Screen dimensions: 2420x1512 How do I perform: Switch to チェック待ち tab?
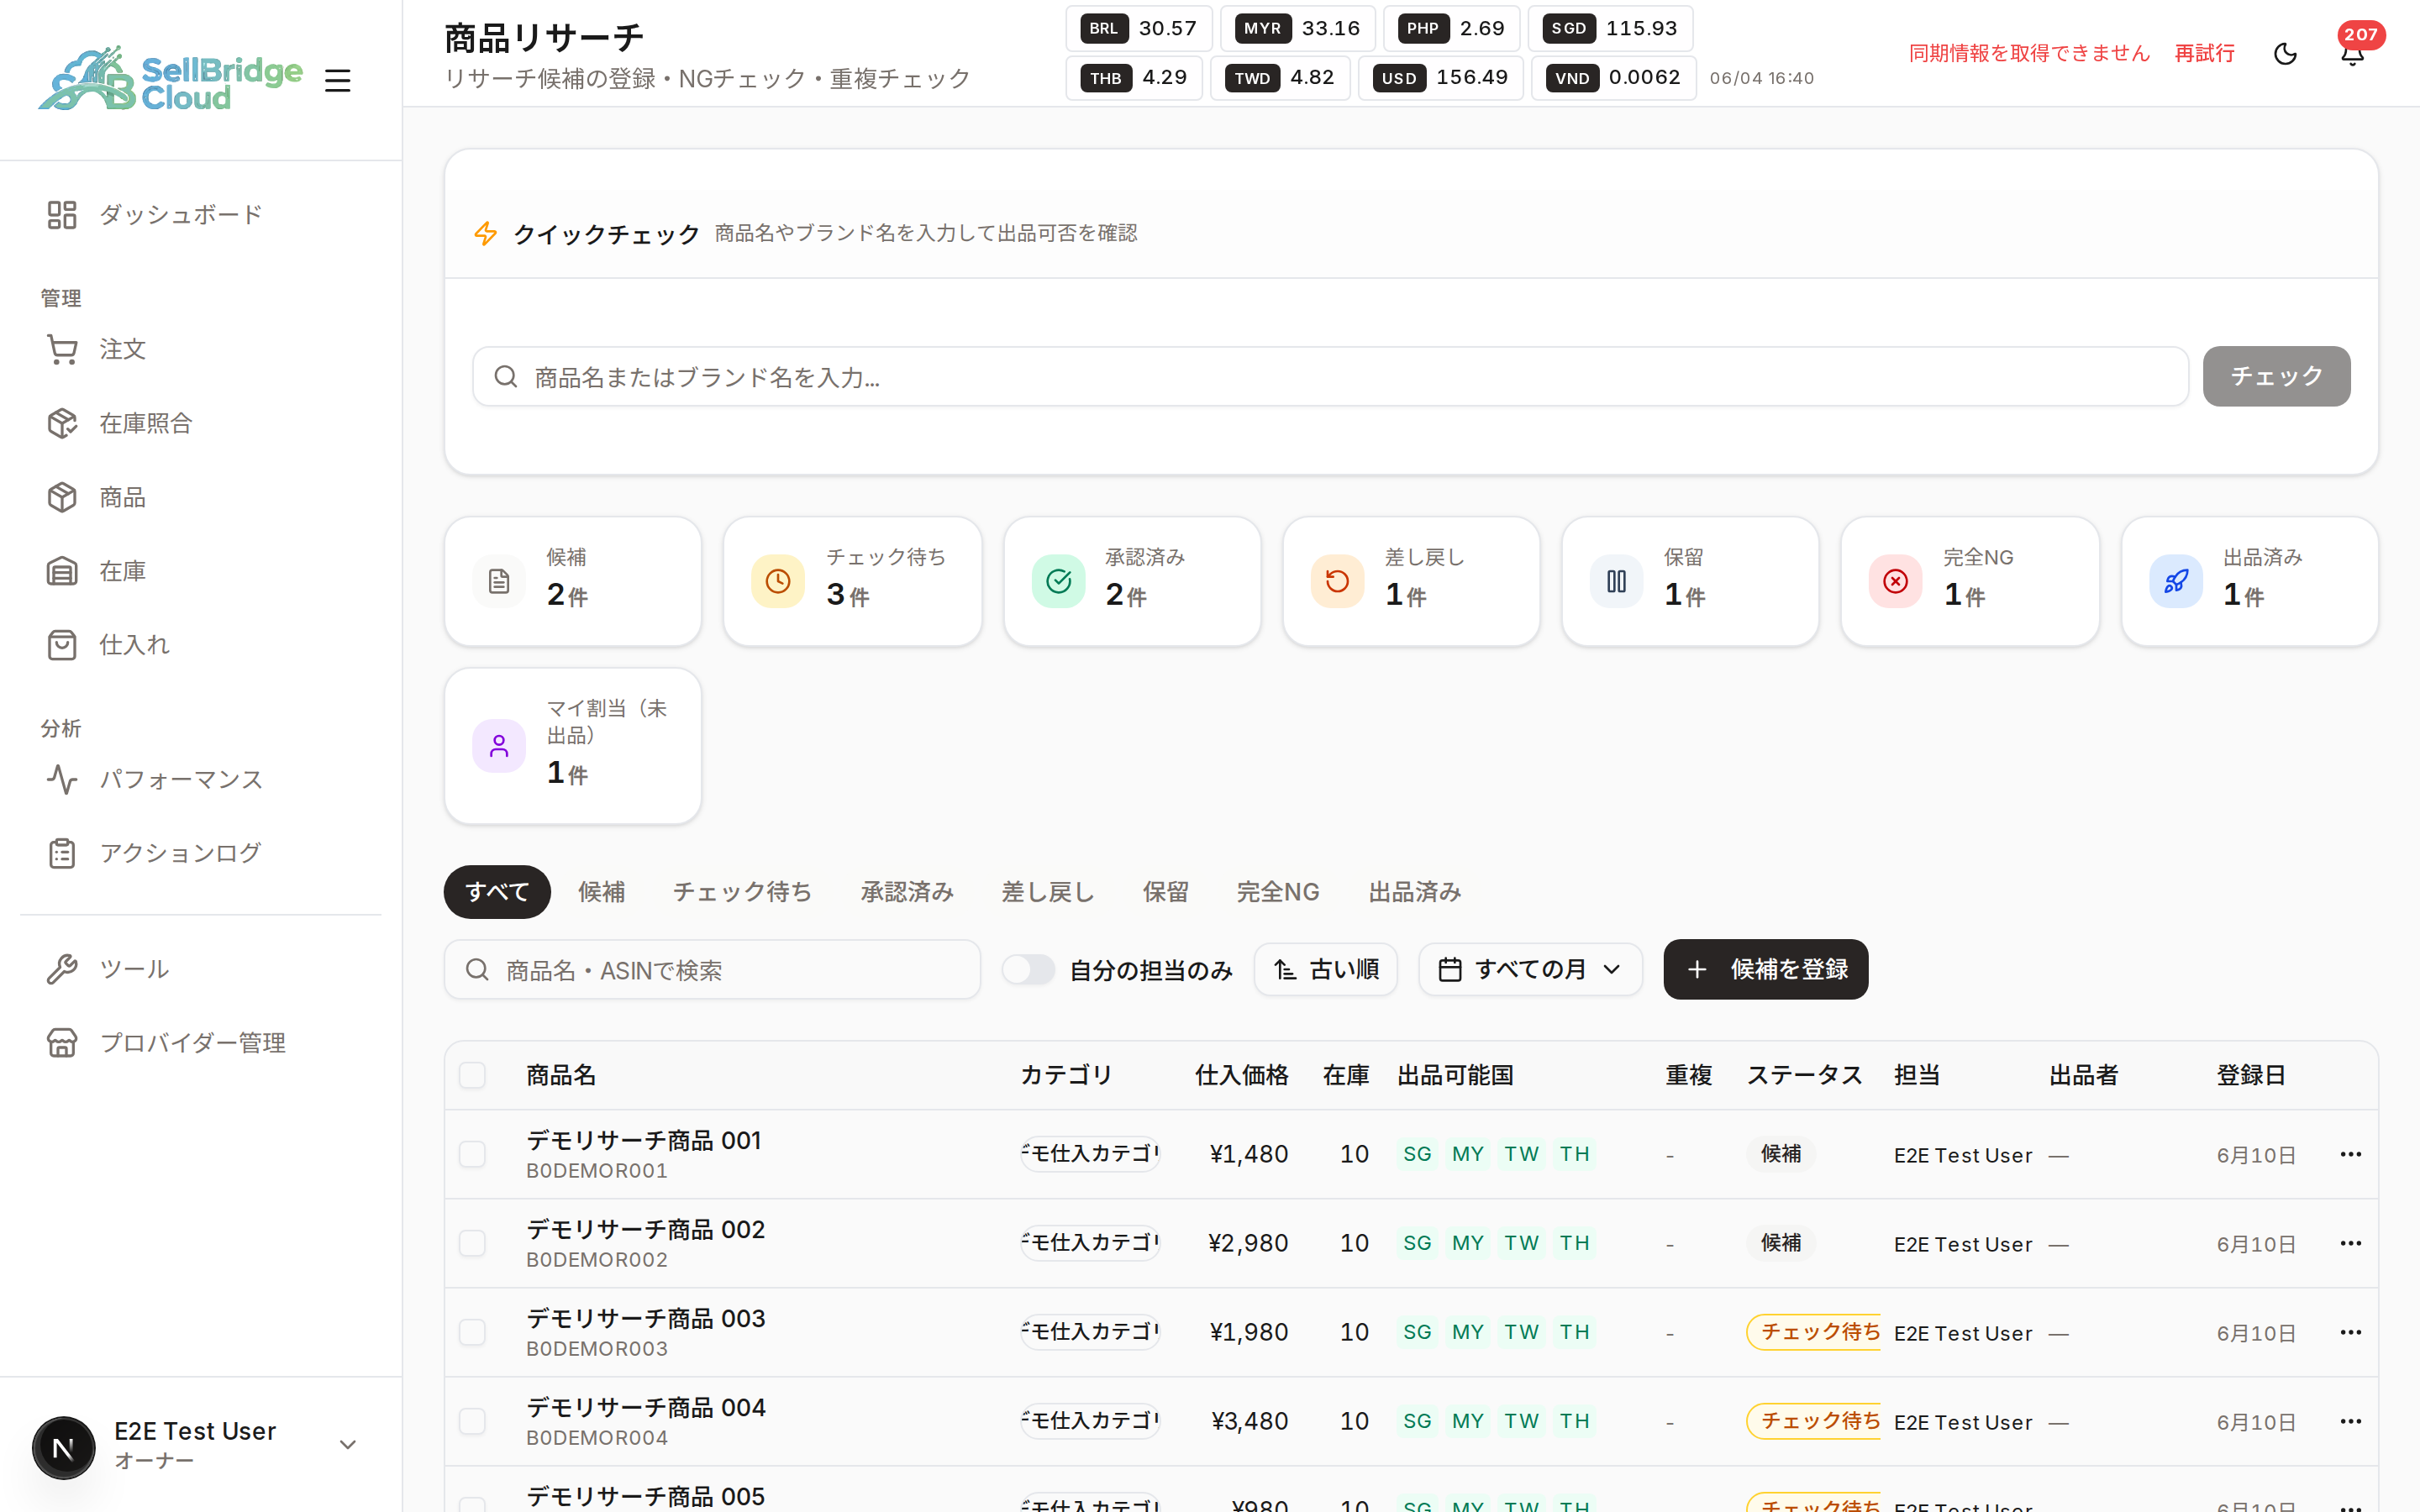tap(742, 891)
